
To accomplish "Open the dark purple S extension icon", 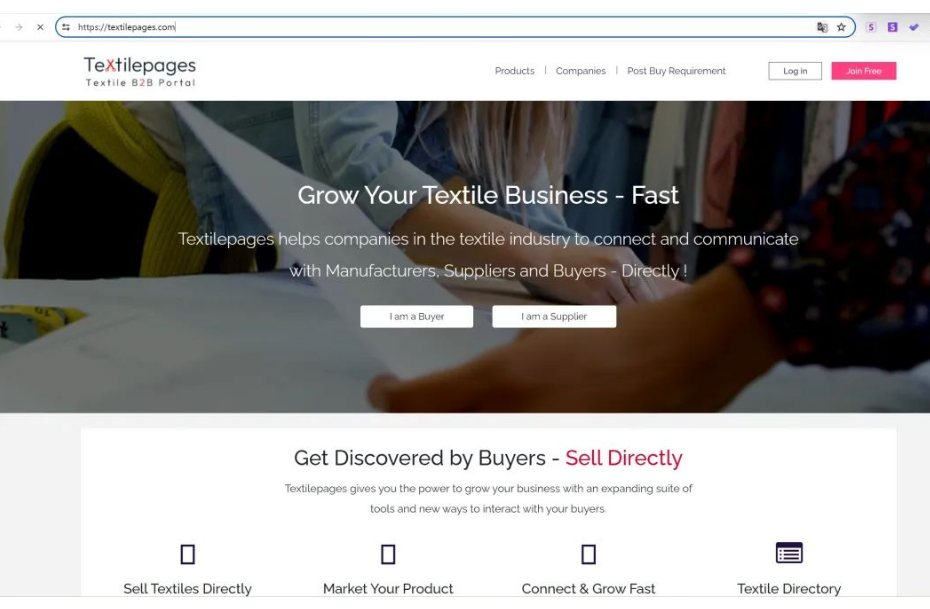I will pyautogui.click(x=892, y=27).
